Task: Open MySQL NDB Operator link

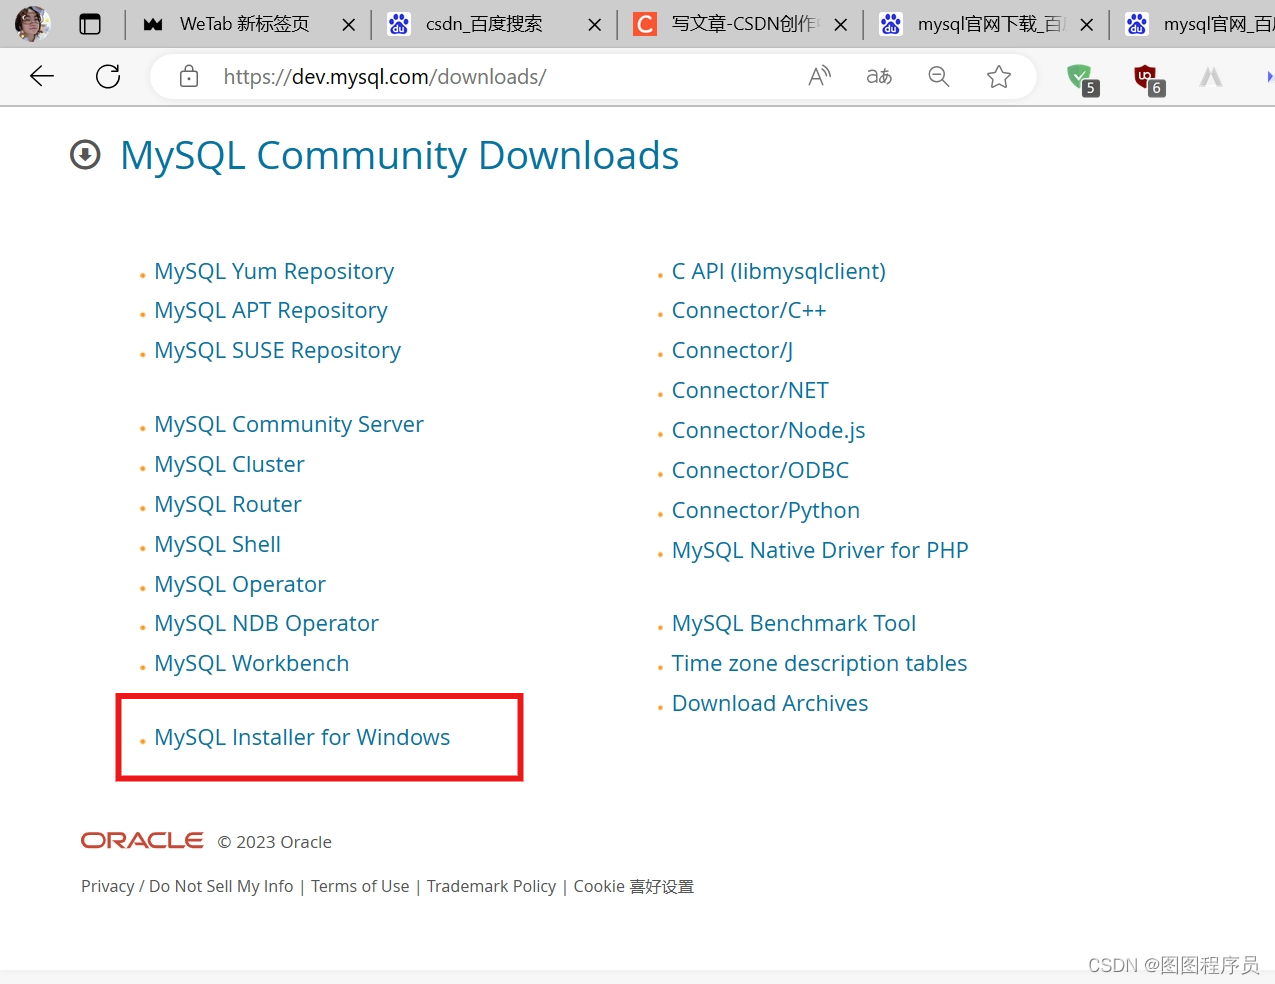Action: pyautogui.click(x=266, y=624)
